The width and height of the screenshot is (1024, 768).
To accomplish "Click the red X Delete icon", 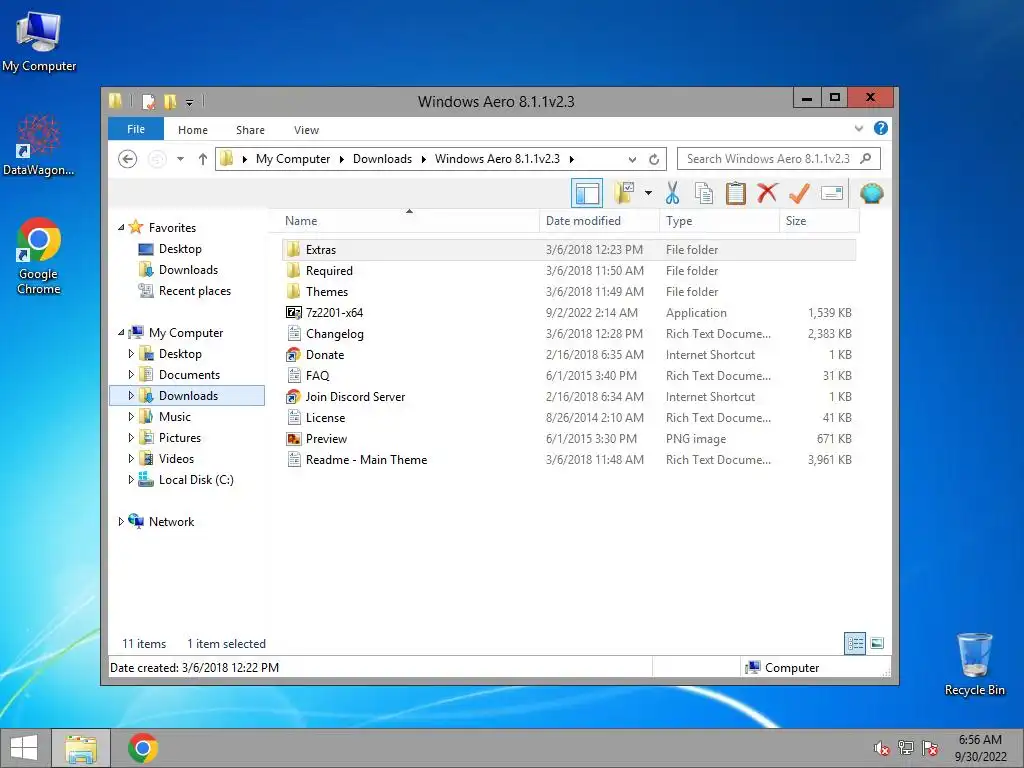I will click(767, 193).
